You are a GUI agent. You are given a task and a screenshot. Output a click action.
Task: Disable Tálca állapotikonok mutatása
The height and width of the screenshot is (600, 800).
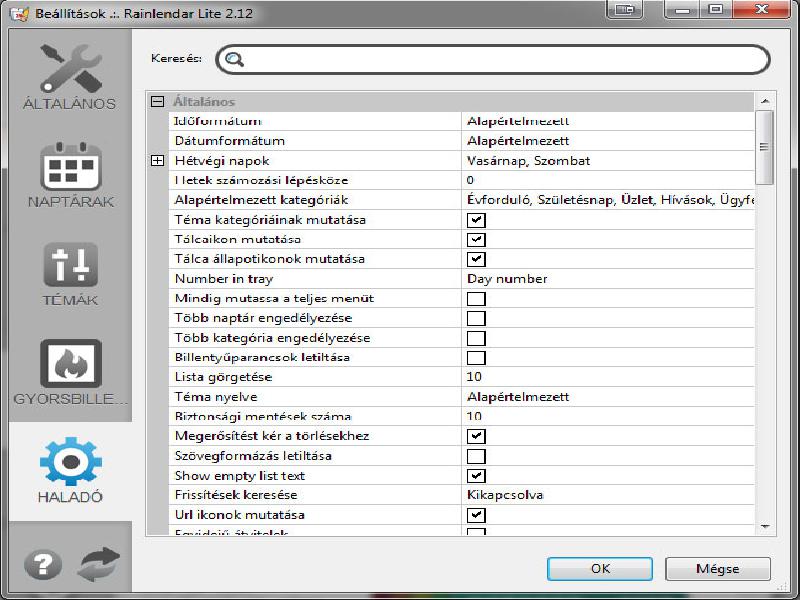point(476,259)
